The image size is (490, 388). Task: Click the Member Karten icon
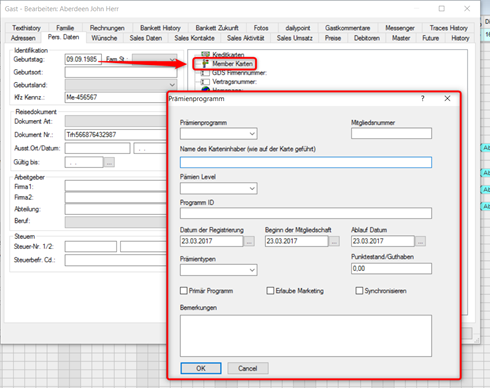205,64
